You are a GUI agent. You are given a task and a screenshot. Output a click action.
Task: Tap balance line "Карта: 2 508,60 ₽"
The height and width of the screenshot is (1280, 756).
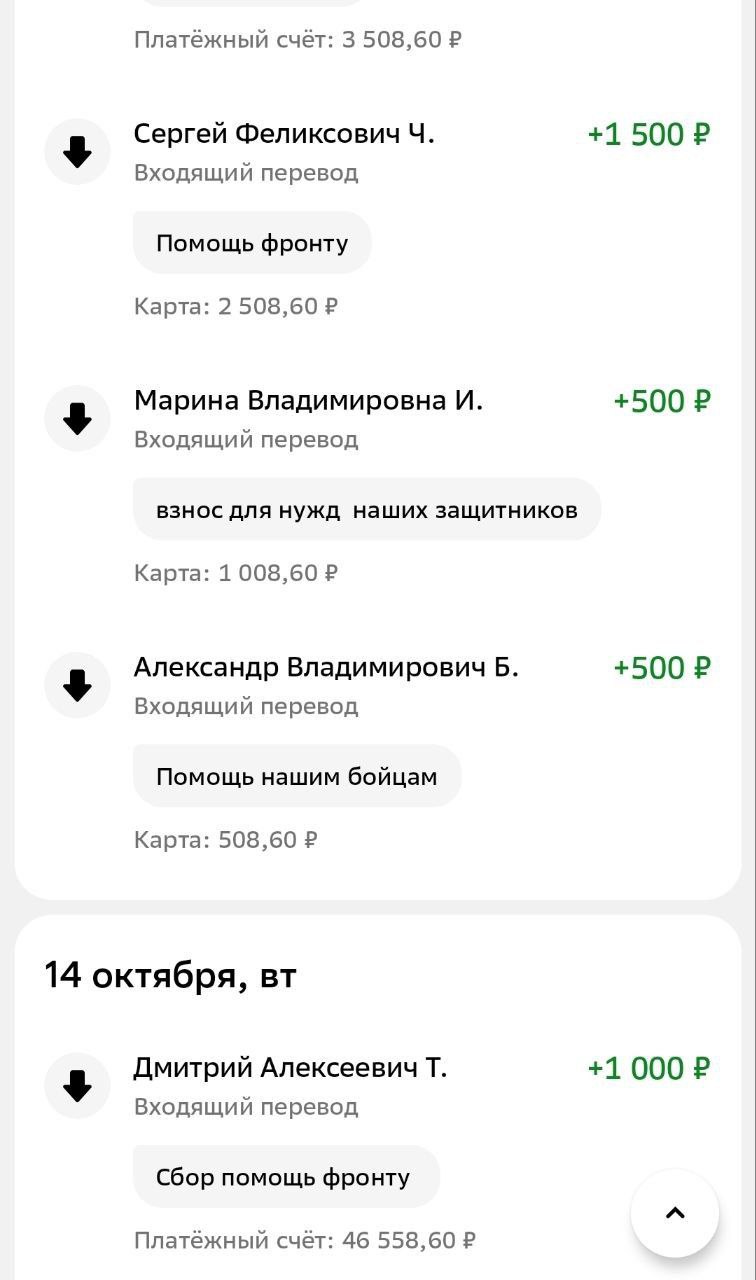(x=236, y=306)
